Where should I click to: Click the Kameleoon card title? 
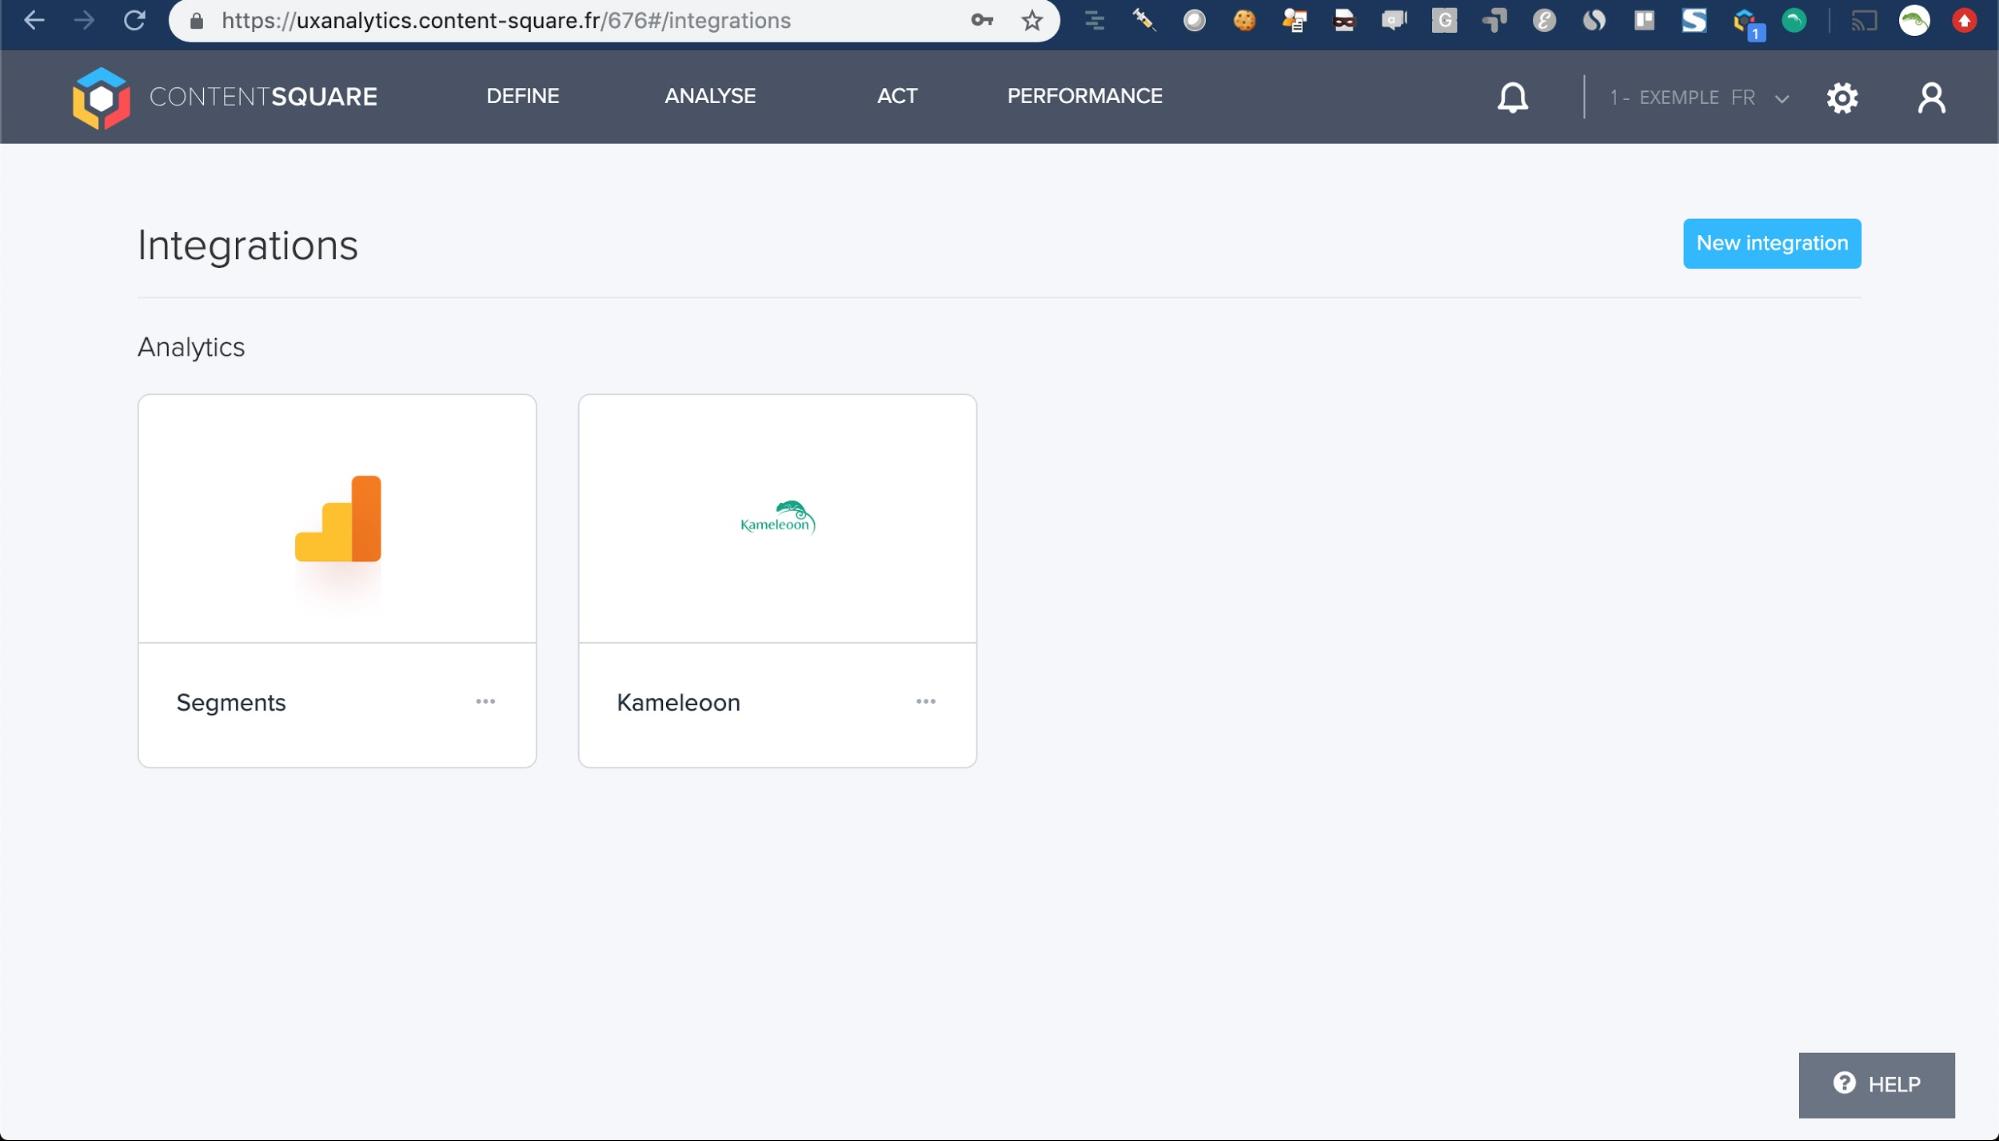tap(678, 703)
